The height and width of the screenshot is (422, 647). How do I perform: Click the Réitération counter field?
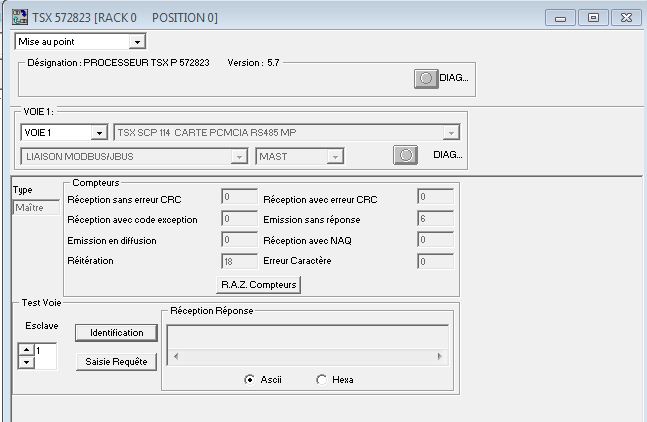coord(239,261)
